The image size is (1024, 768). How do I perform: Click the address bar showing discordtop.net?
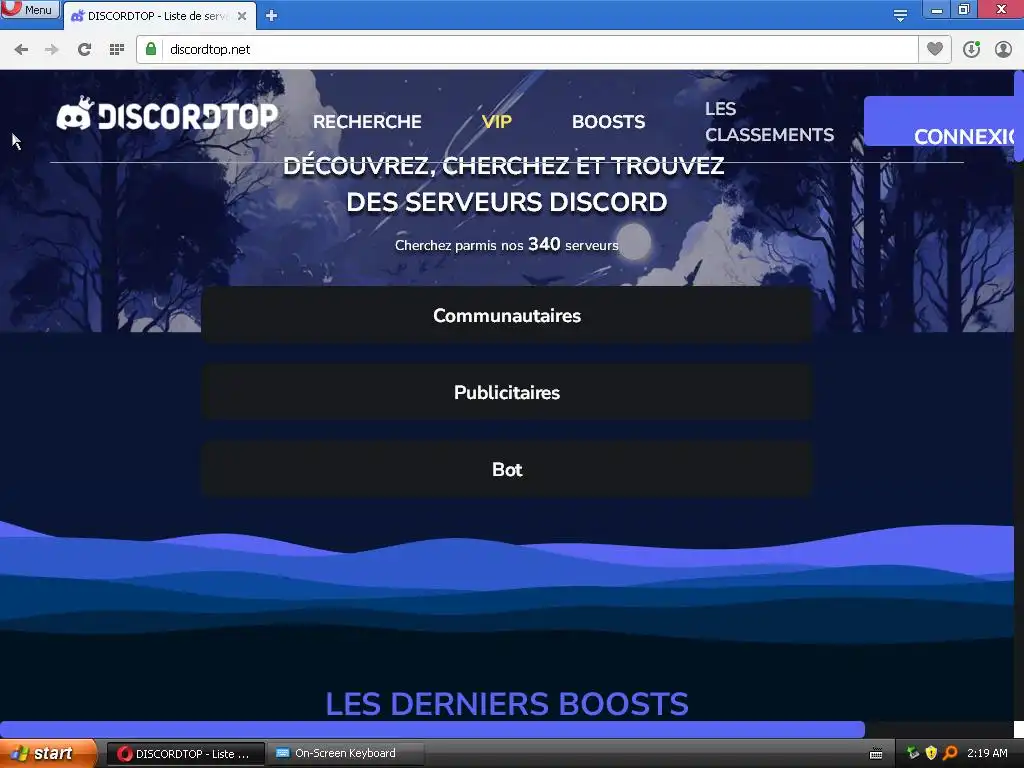(x=528, y=50)
